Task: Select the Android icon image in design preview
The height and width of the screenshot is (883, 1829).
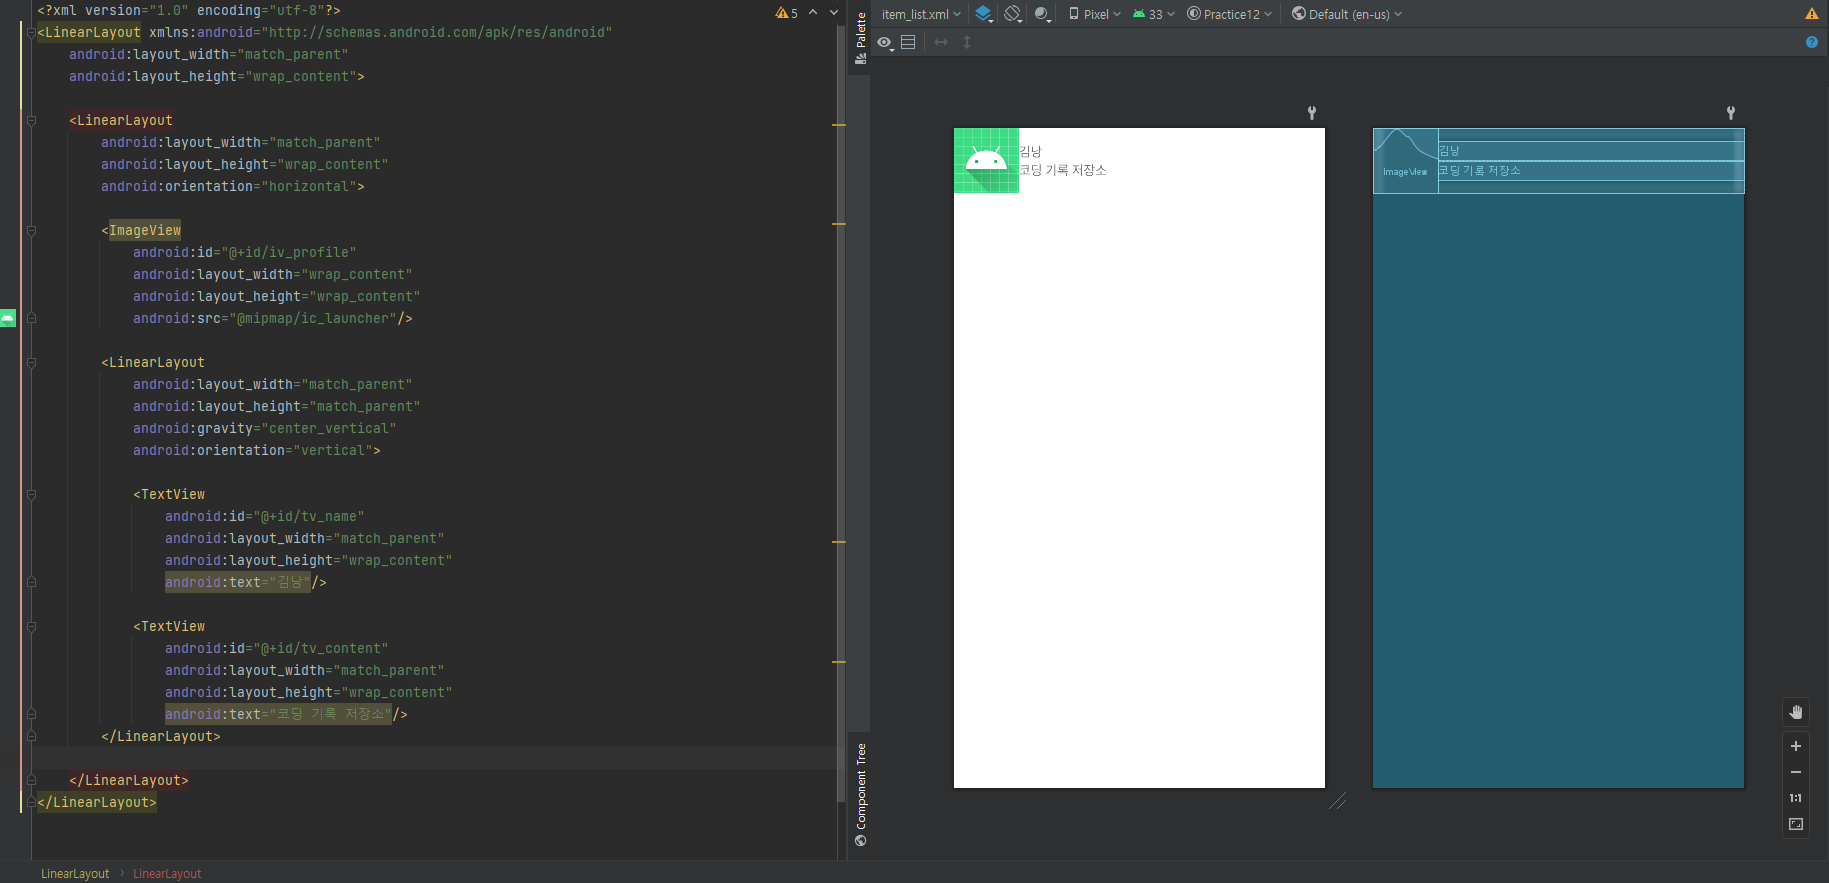Action: coord(986,160)
